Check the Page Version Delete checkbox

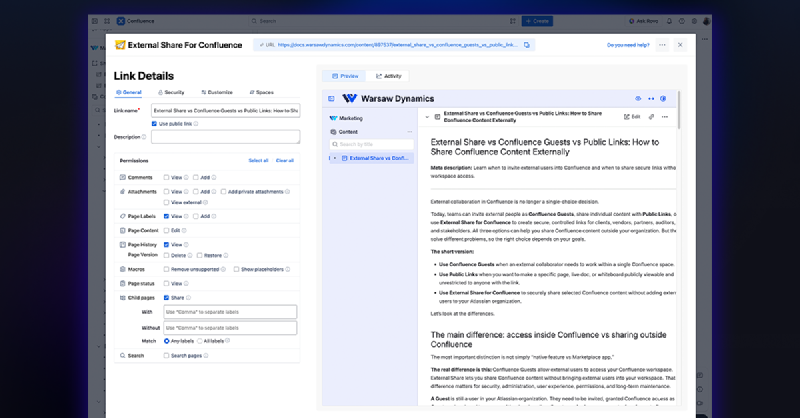click(x=166, y=256)
